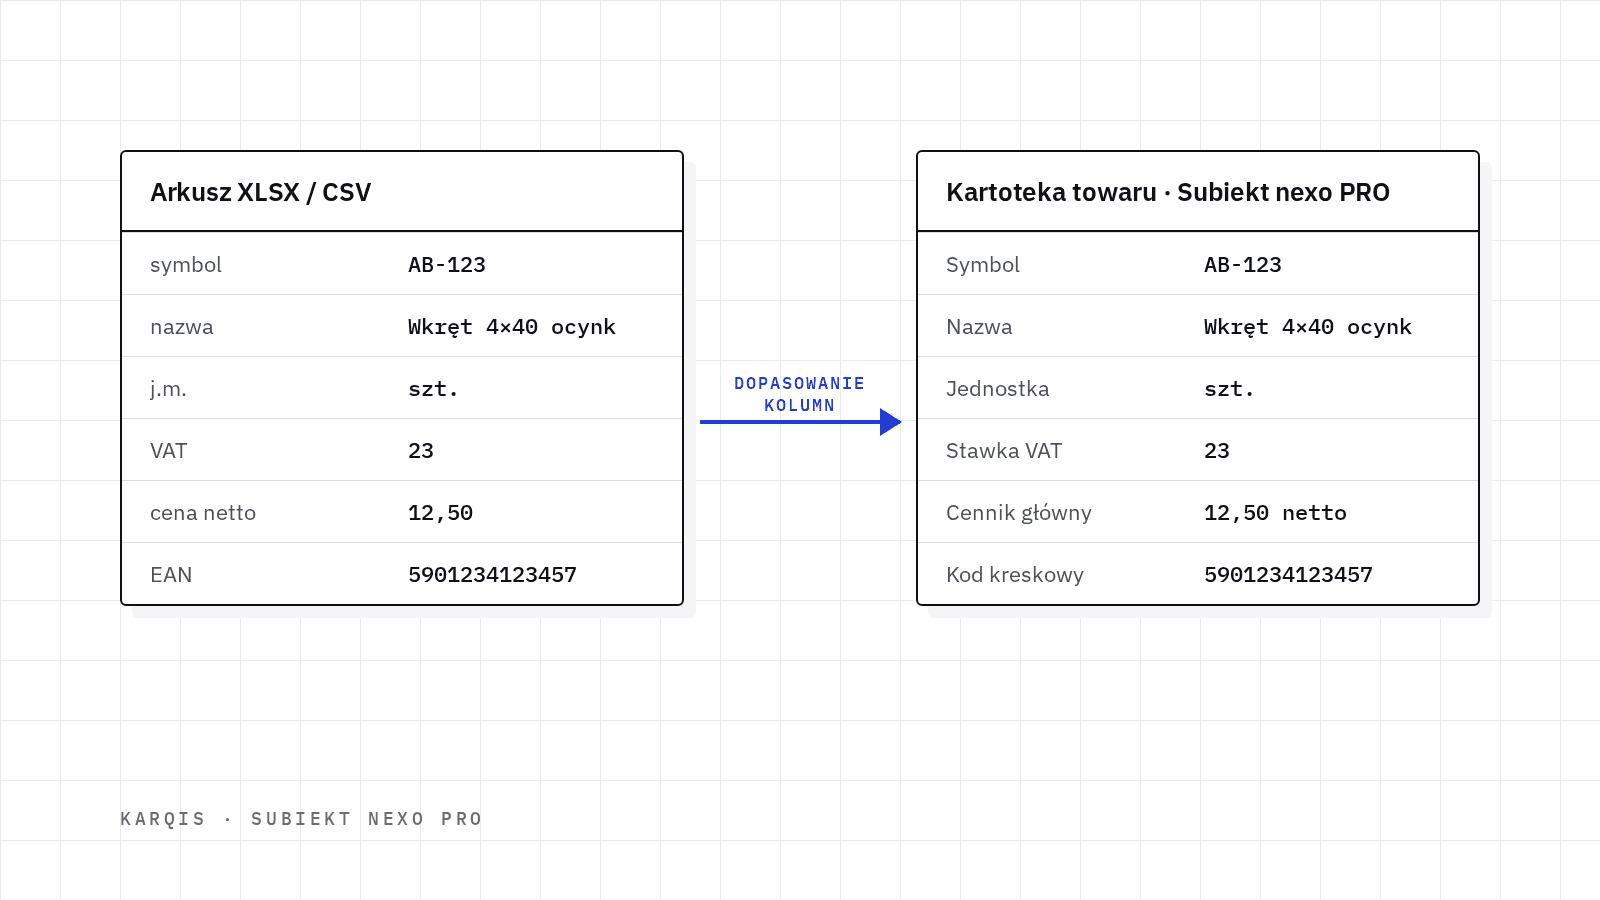This screenshot has width=1600, height=900.
Task: Click the "DOPASOWANIE KOLUMN" label
Action: [x=799, y=394]
